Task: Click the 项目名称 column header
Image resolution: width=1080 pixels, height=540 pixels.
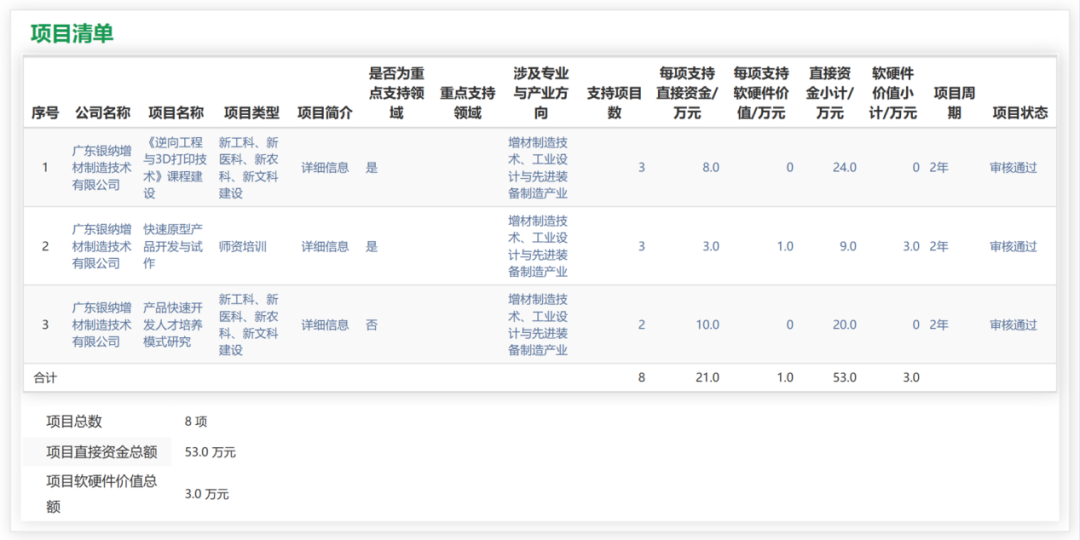Action: 175,113
